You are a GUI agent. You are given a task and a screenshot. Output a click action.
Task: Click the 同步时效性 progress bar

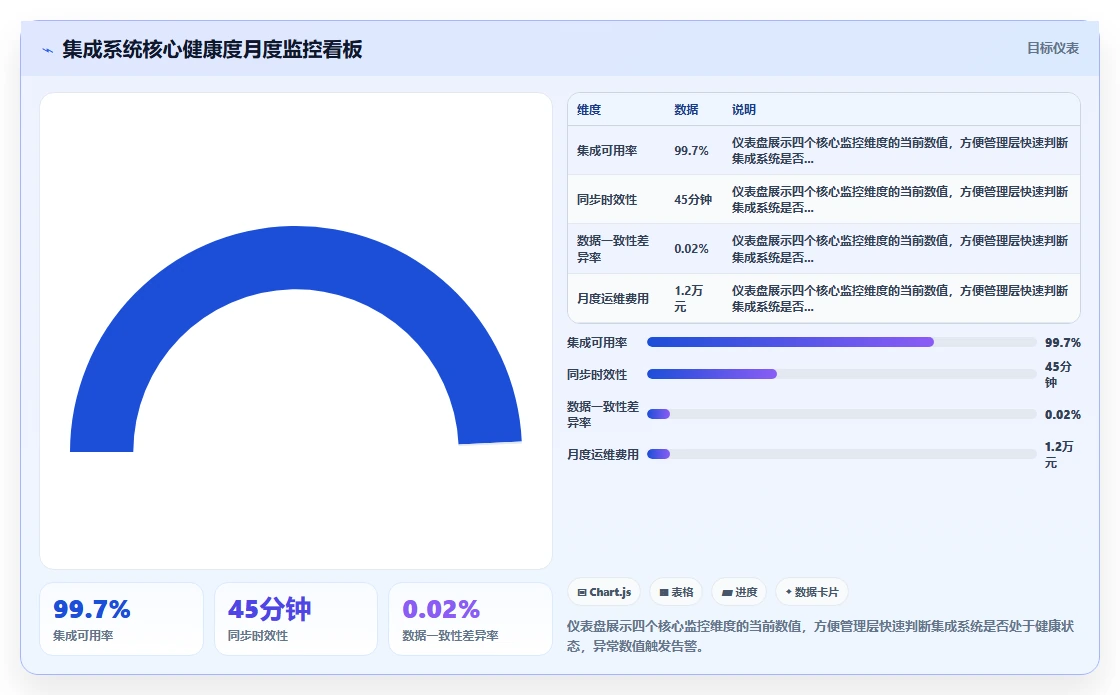pos(841,374)
